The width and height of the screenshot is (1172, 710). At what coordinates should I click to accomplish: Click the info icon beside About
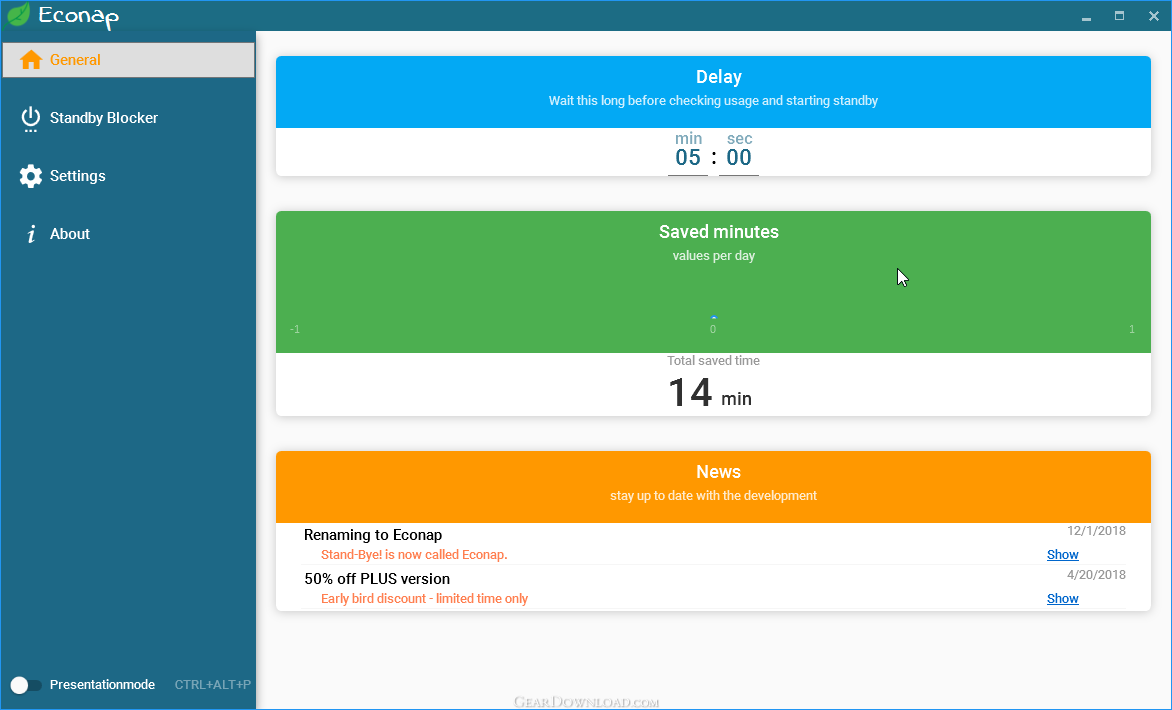[31, 235]
